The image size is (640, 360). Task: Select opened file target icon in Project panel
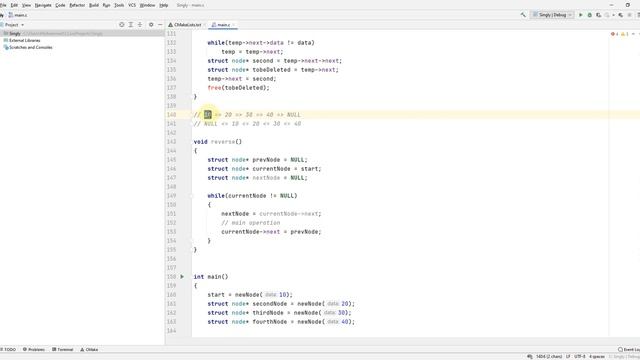[121, 25]
